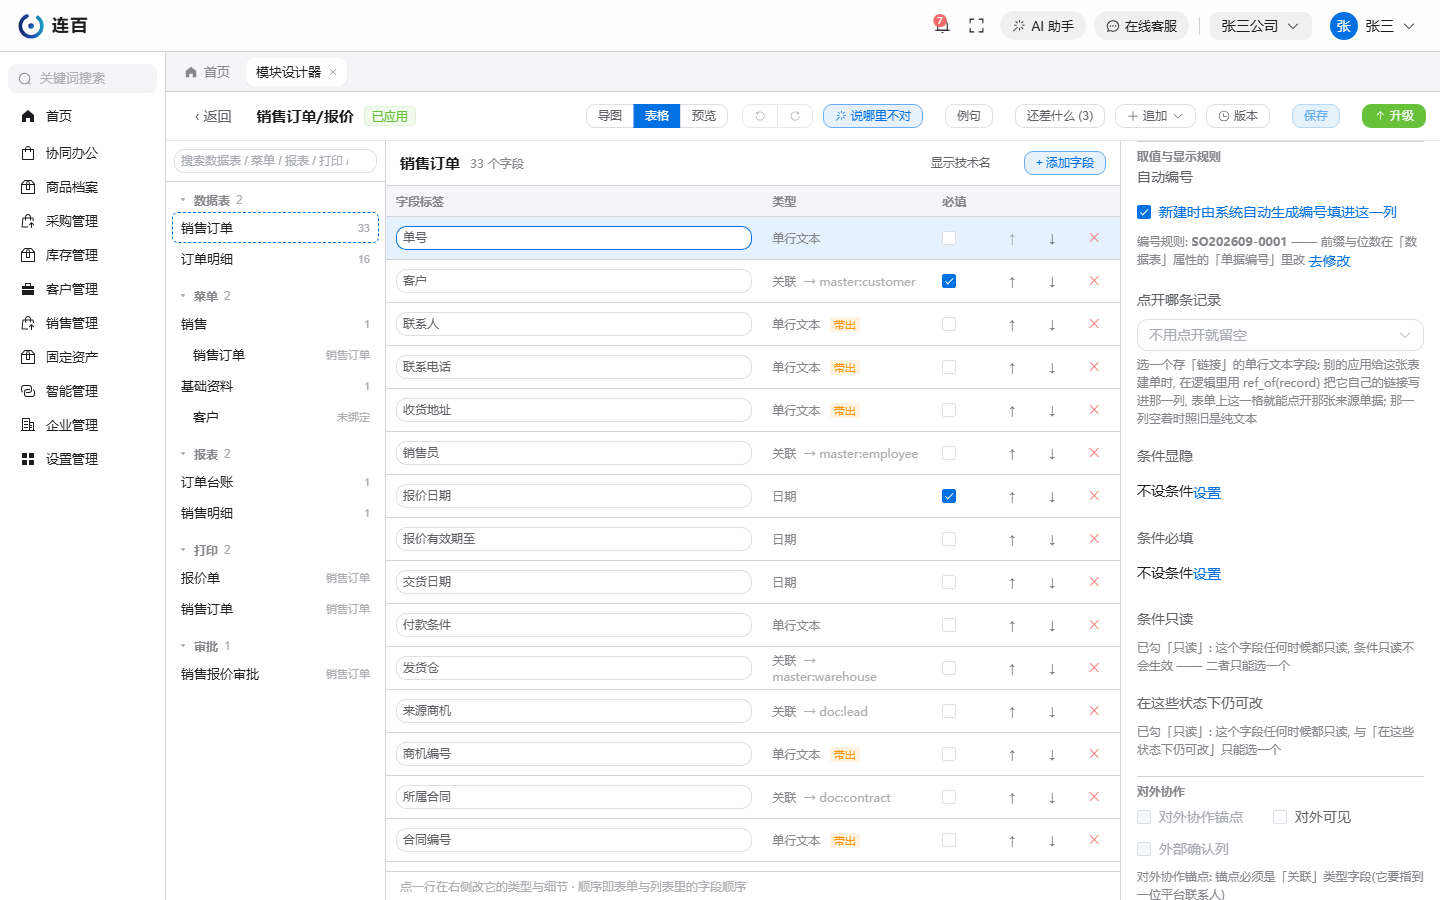
Task: Click 说哪里不对 button
Action: coord(873,116)
